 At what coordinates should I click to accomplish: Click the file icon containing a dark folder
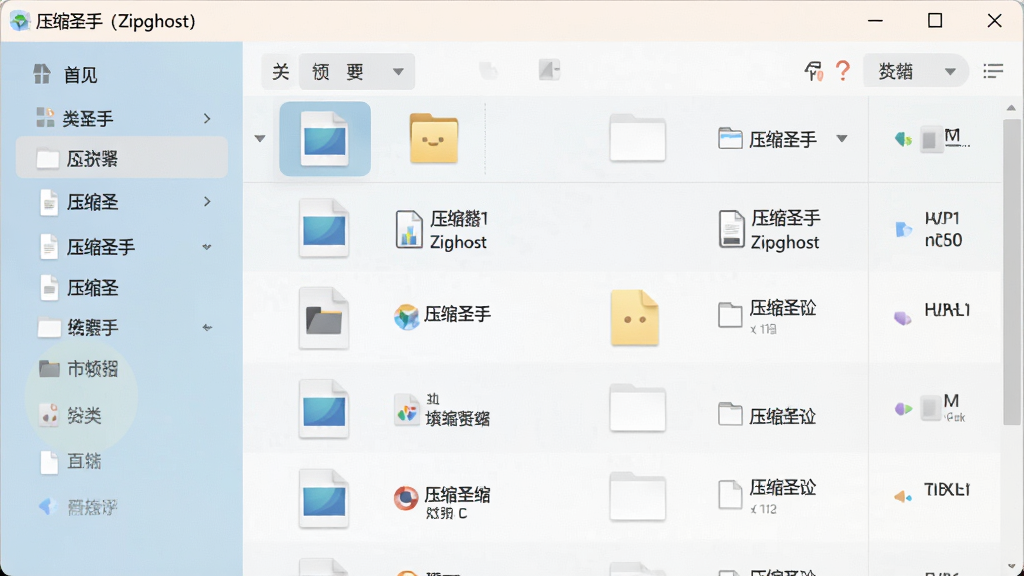(325, 318)
